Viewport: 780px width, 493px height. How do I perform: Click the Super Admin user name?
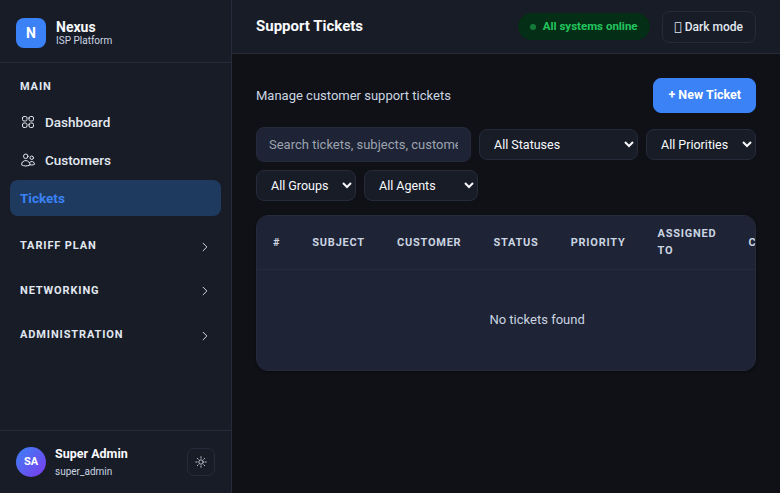(92, 454)
